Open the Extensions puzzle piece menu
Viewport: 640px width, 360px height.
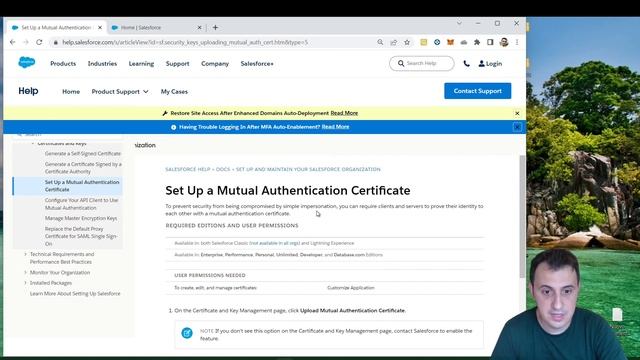[x=477, y=42]
